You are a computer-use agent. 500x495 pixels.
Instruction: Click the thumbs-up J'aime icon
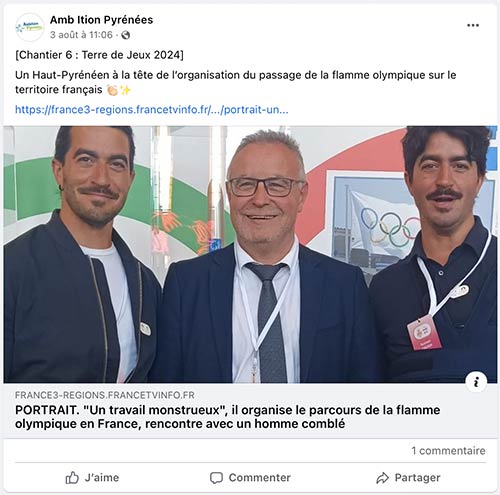click(72, 478)
